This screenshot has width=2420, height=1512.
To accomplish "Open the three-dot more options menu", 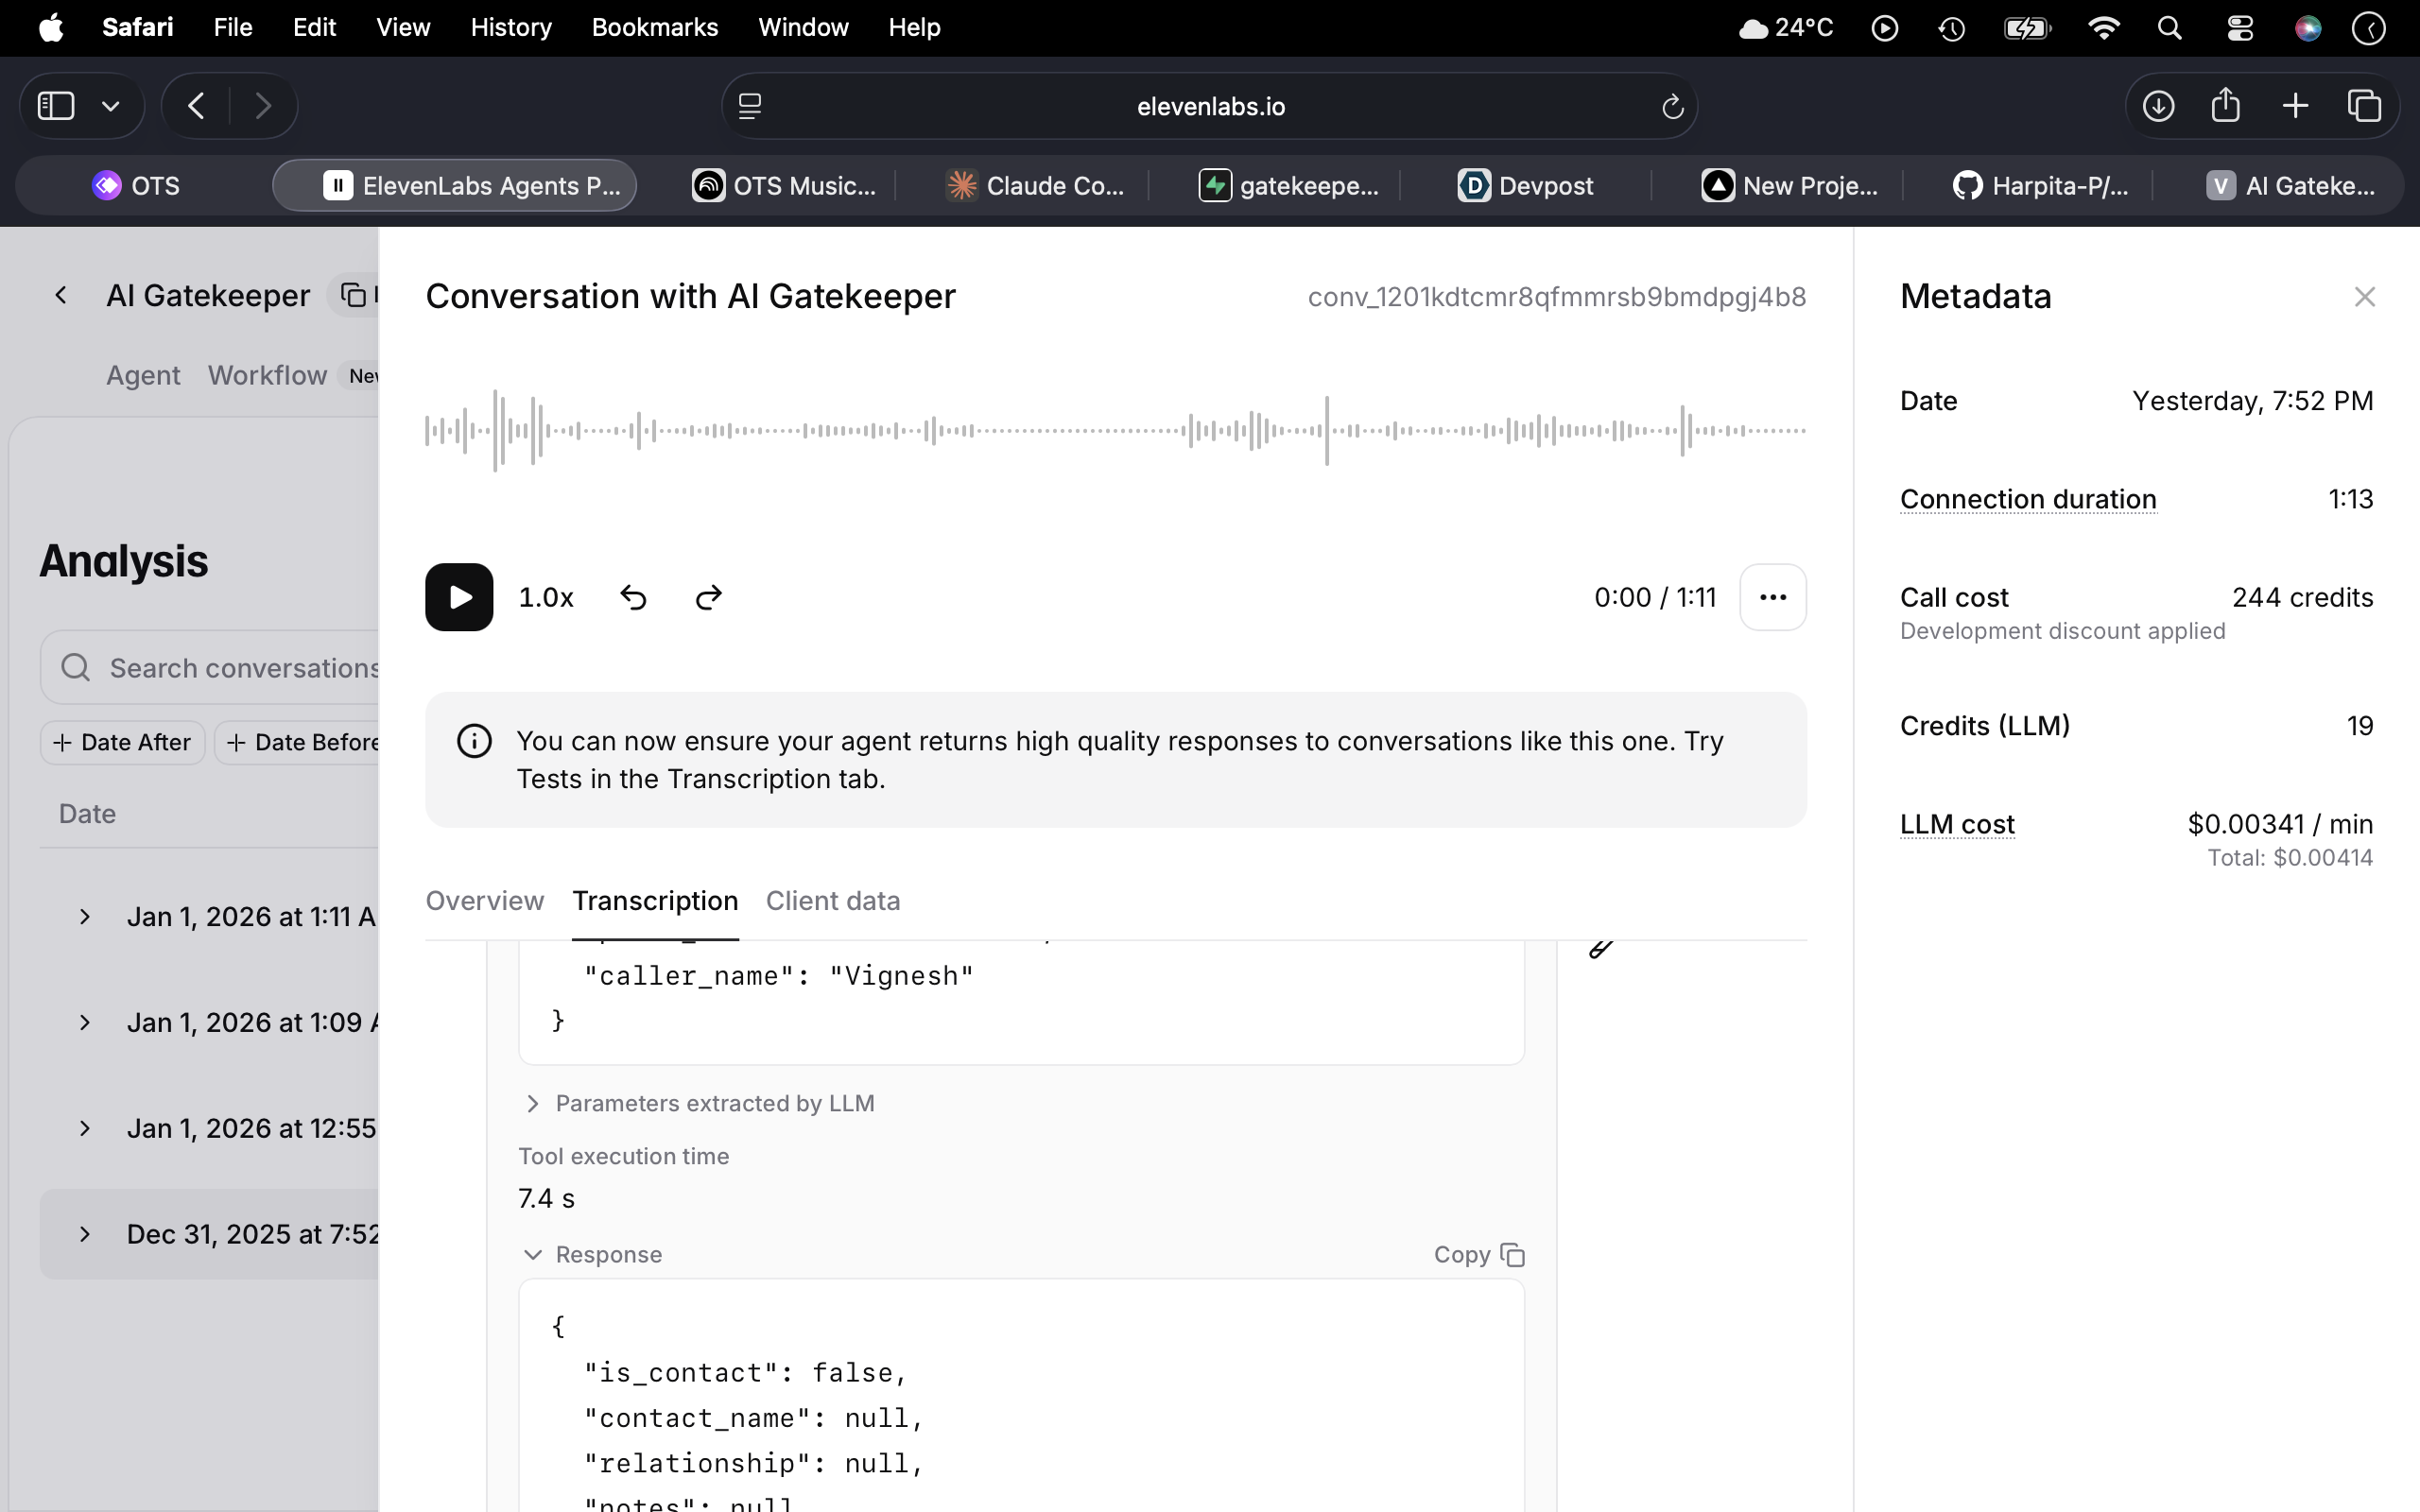I will (x=1773, y=597).
